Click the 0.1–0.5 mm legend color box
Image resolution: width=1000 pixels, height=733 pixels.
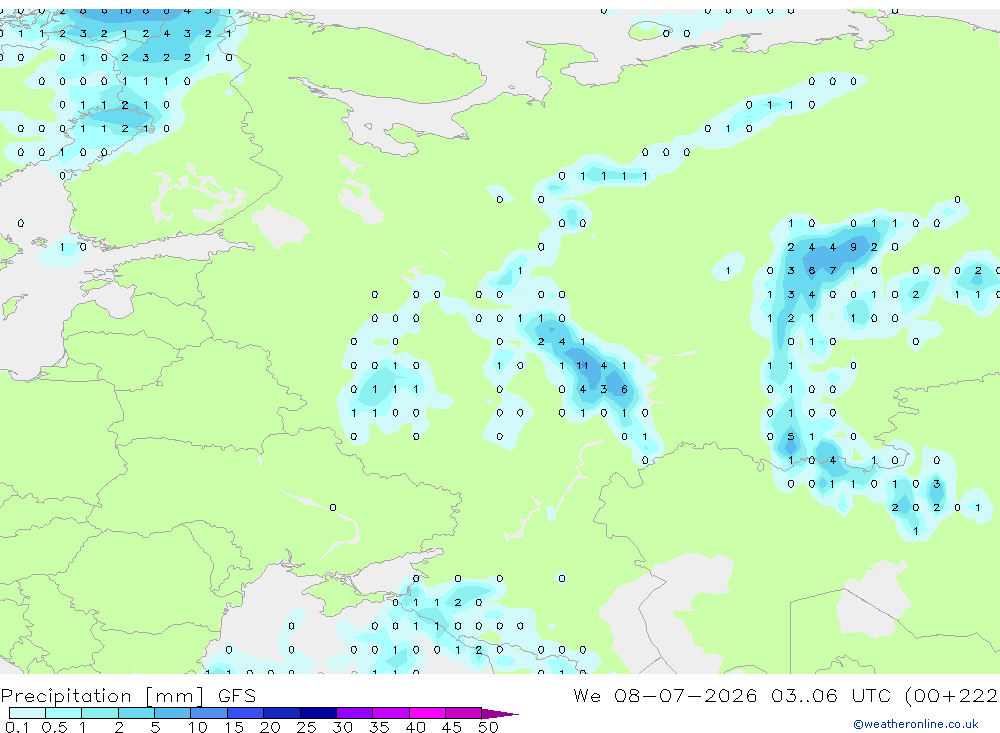tap(27, 713)
